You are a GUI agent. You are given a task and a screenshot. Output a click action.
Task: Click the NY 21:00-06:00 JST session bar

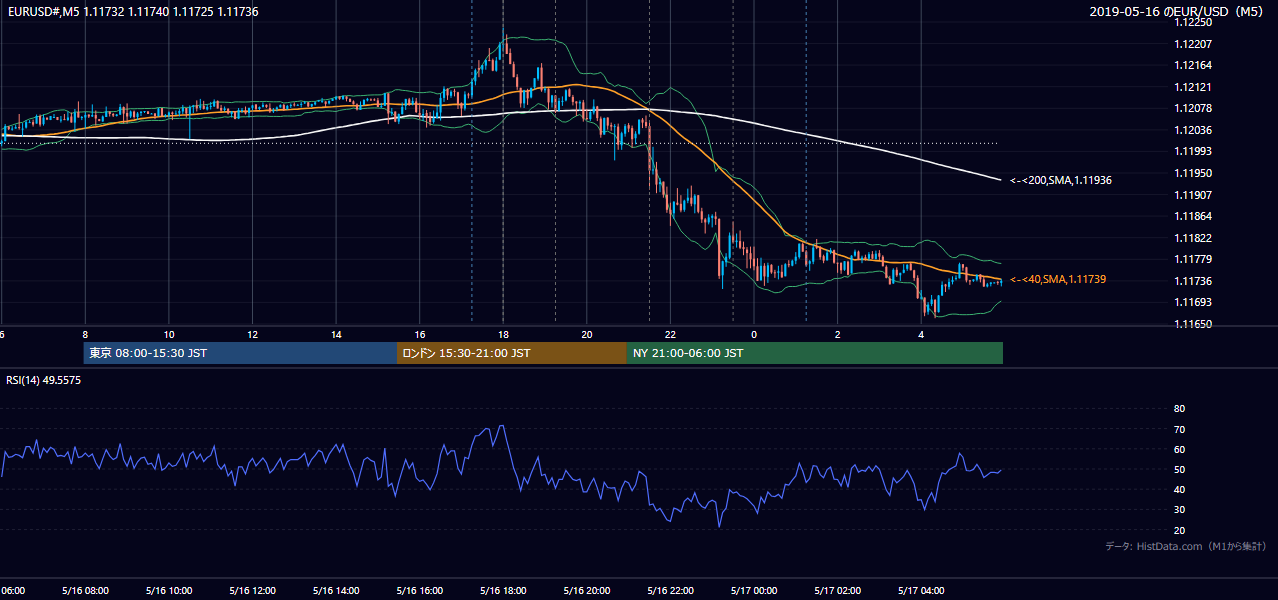pyautogui.click(x=815, y=353)
